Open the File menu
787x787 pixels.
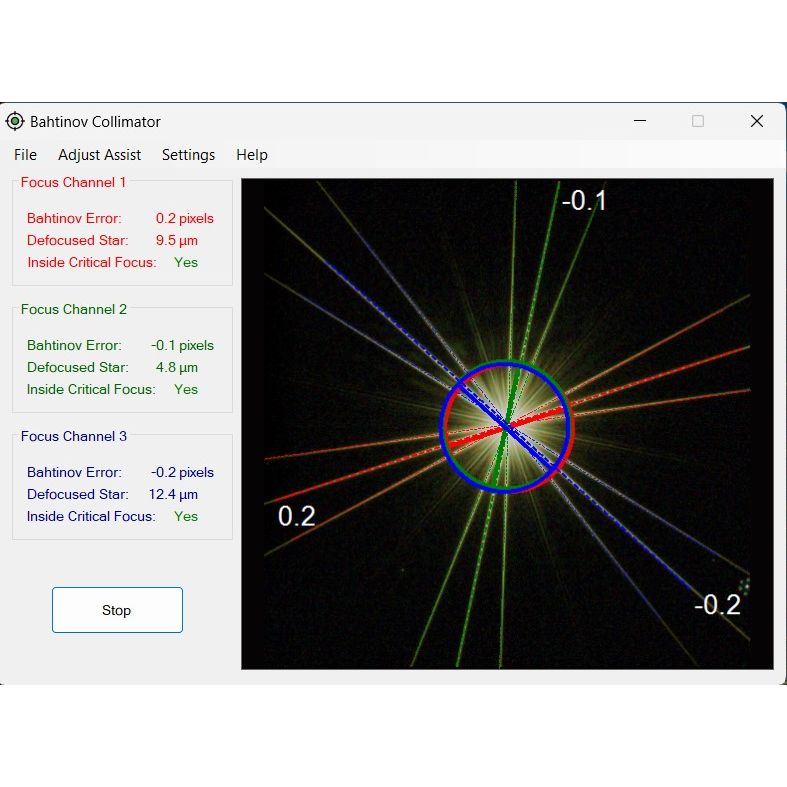[25, 155]
